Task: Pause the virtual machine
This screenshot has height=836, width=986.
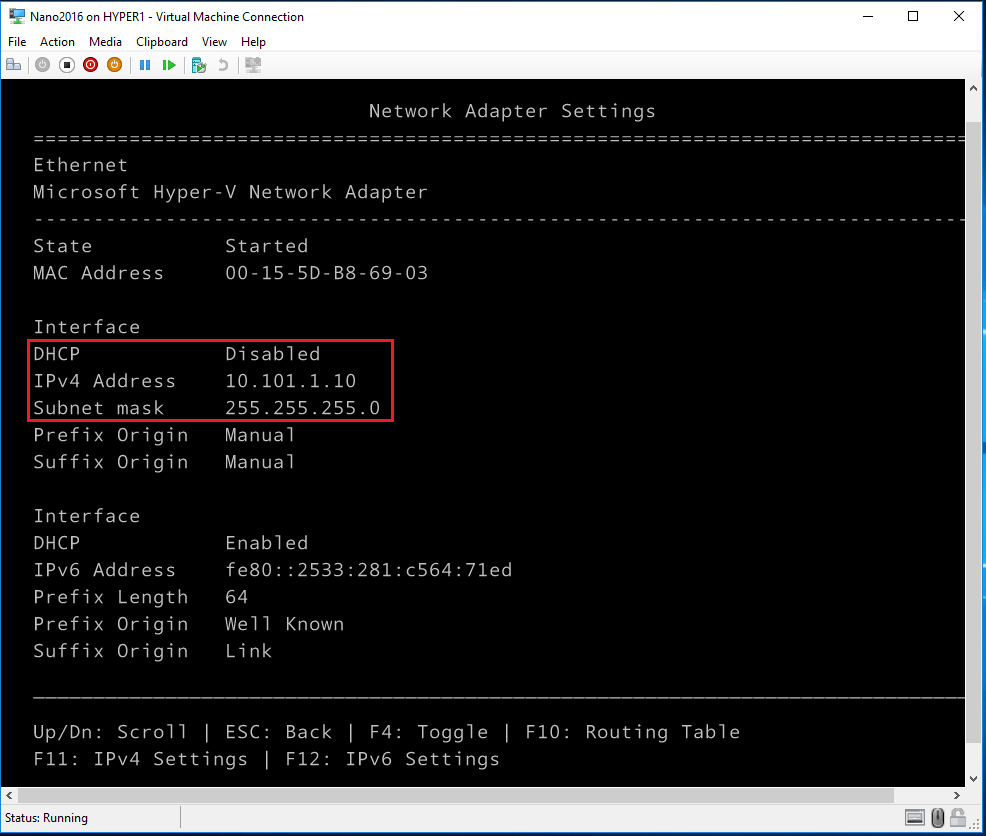Action: (145, 65)
